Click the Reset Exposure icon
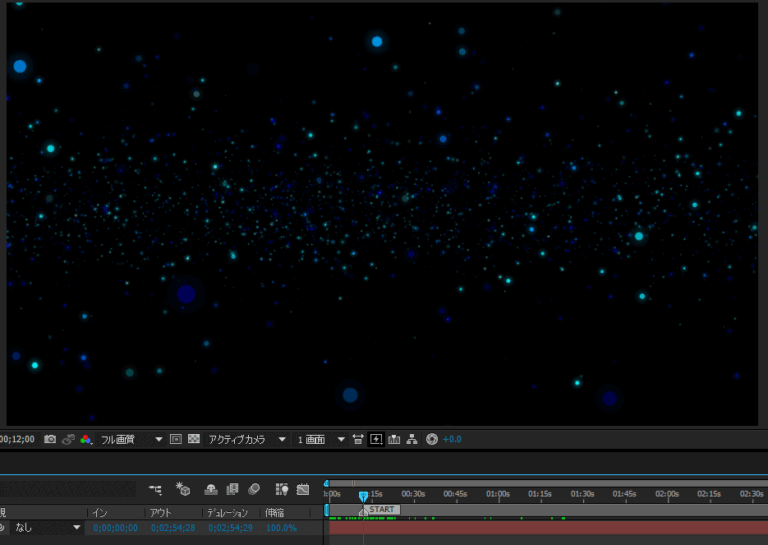The height and width of the screenshot is (545, 768). point(432,439)
